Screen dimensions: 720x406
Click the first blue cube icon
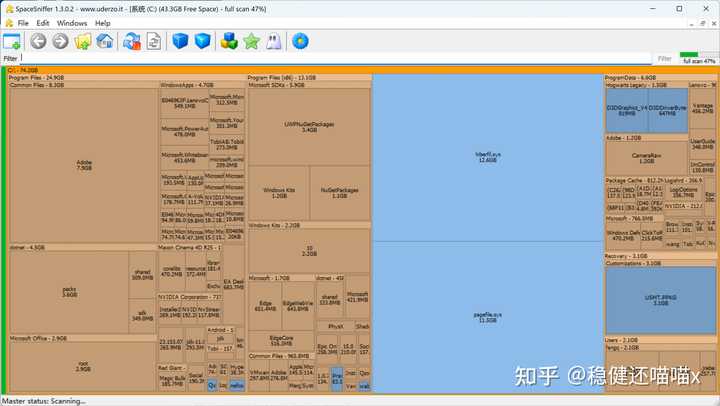pos(180,41)
